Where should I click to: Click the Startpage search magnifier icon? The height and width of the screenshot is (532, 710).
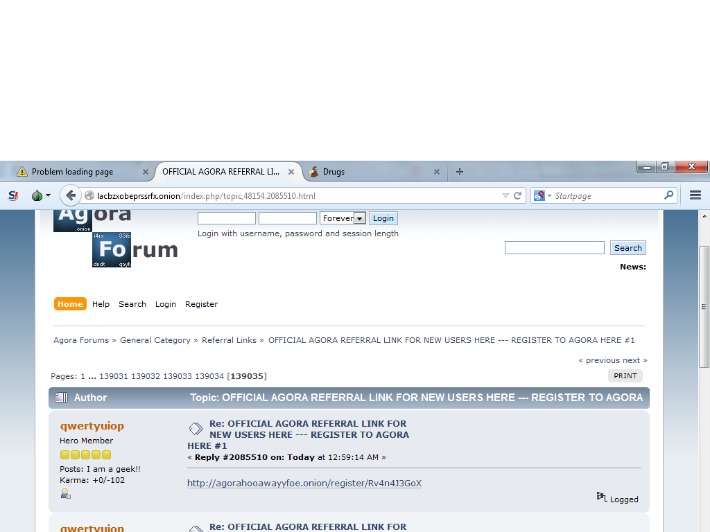[668, 195]
